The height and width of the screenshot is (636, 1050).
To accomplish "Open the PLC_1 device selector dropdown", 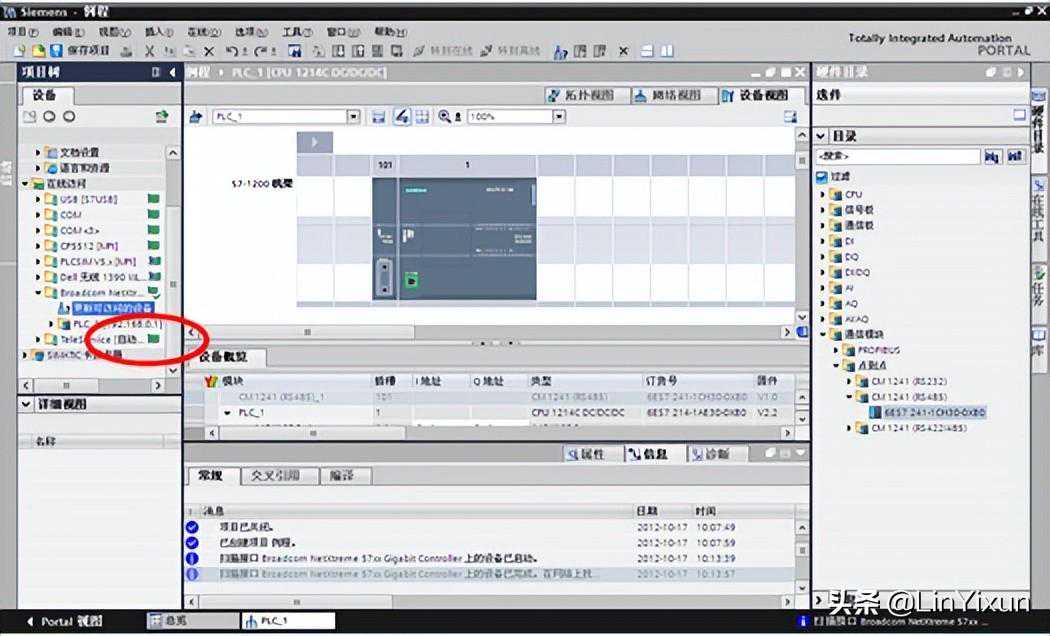I will (x=353, y=117).
